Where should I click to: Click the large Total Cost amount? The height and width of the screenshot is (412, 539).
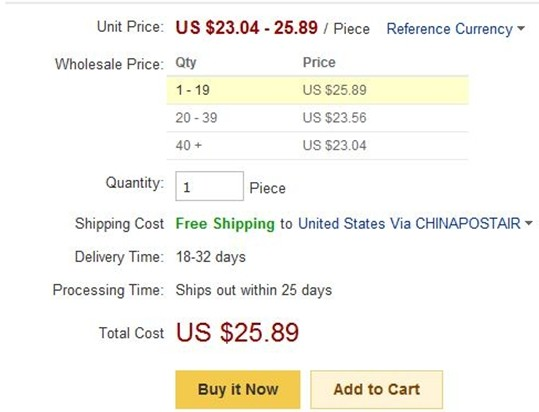tap(237, 332)
